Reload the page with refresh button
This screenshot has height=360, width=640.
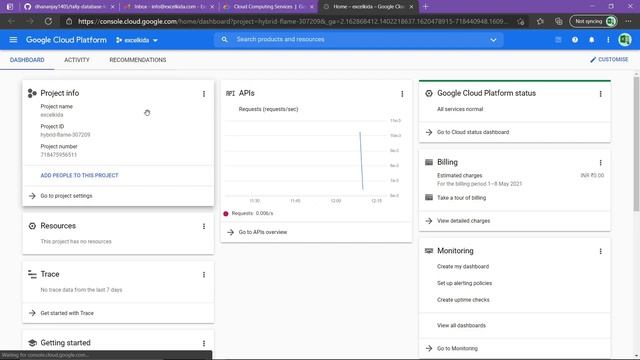(48, 21)
